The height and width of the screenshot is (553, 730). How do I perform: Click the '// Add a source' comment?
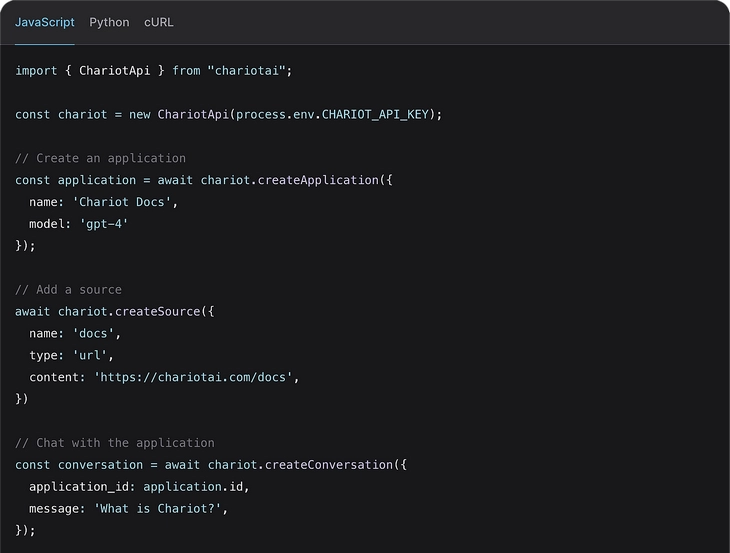coord(68,290)
